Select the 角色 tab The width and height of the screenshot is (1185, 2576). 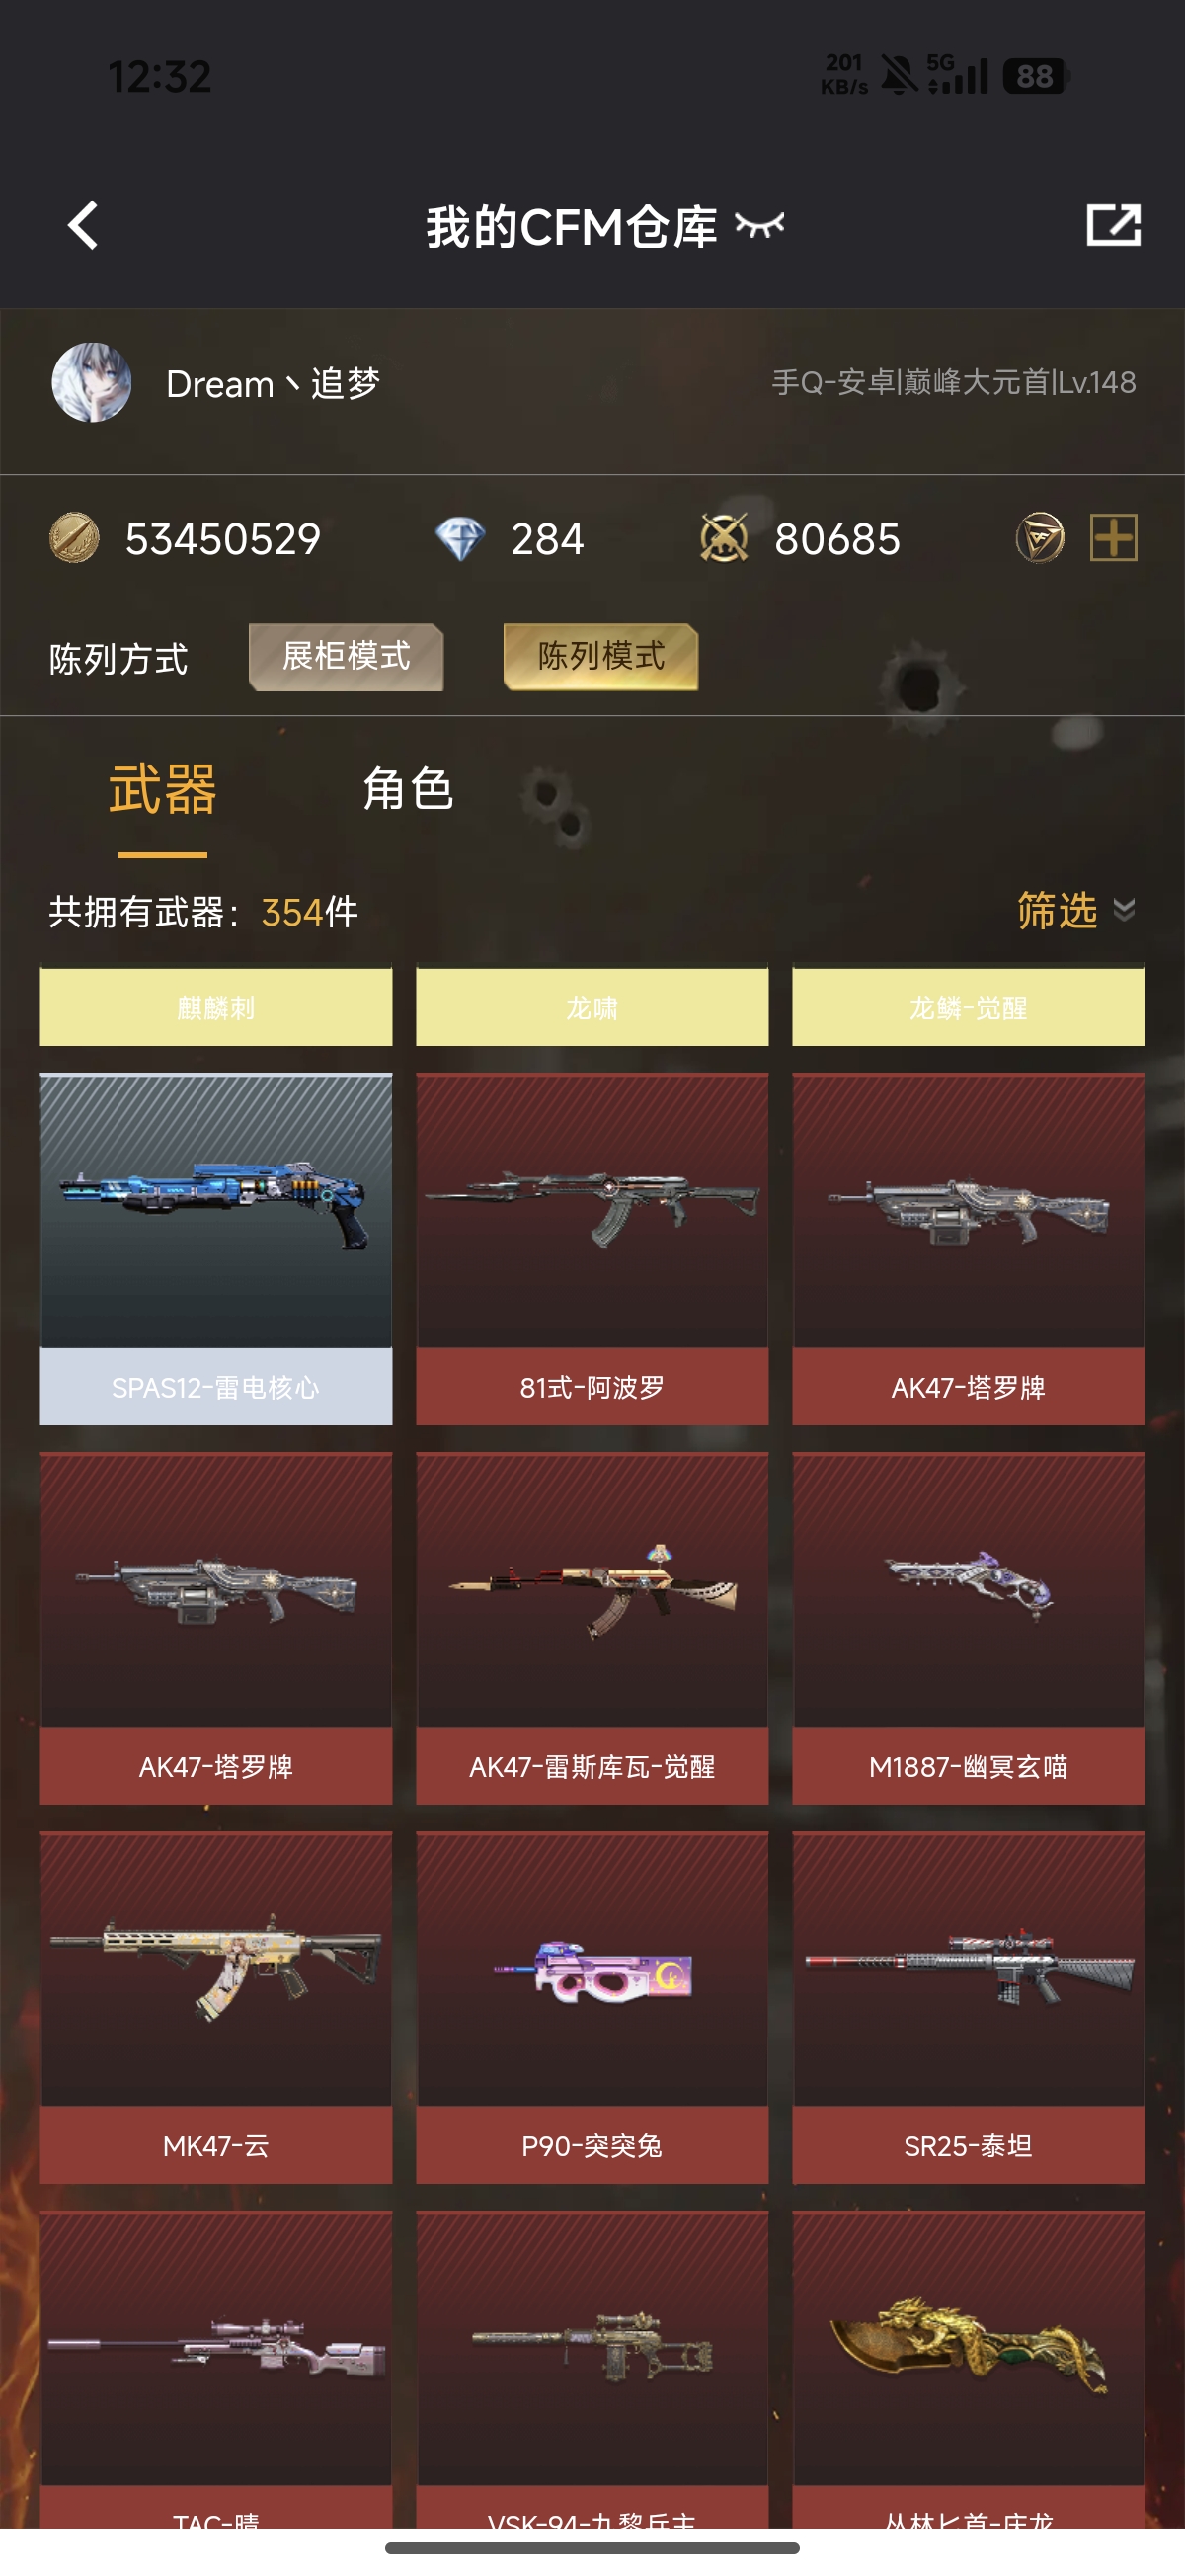tap(408, 790)
